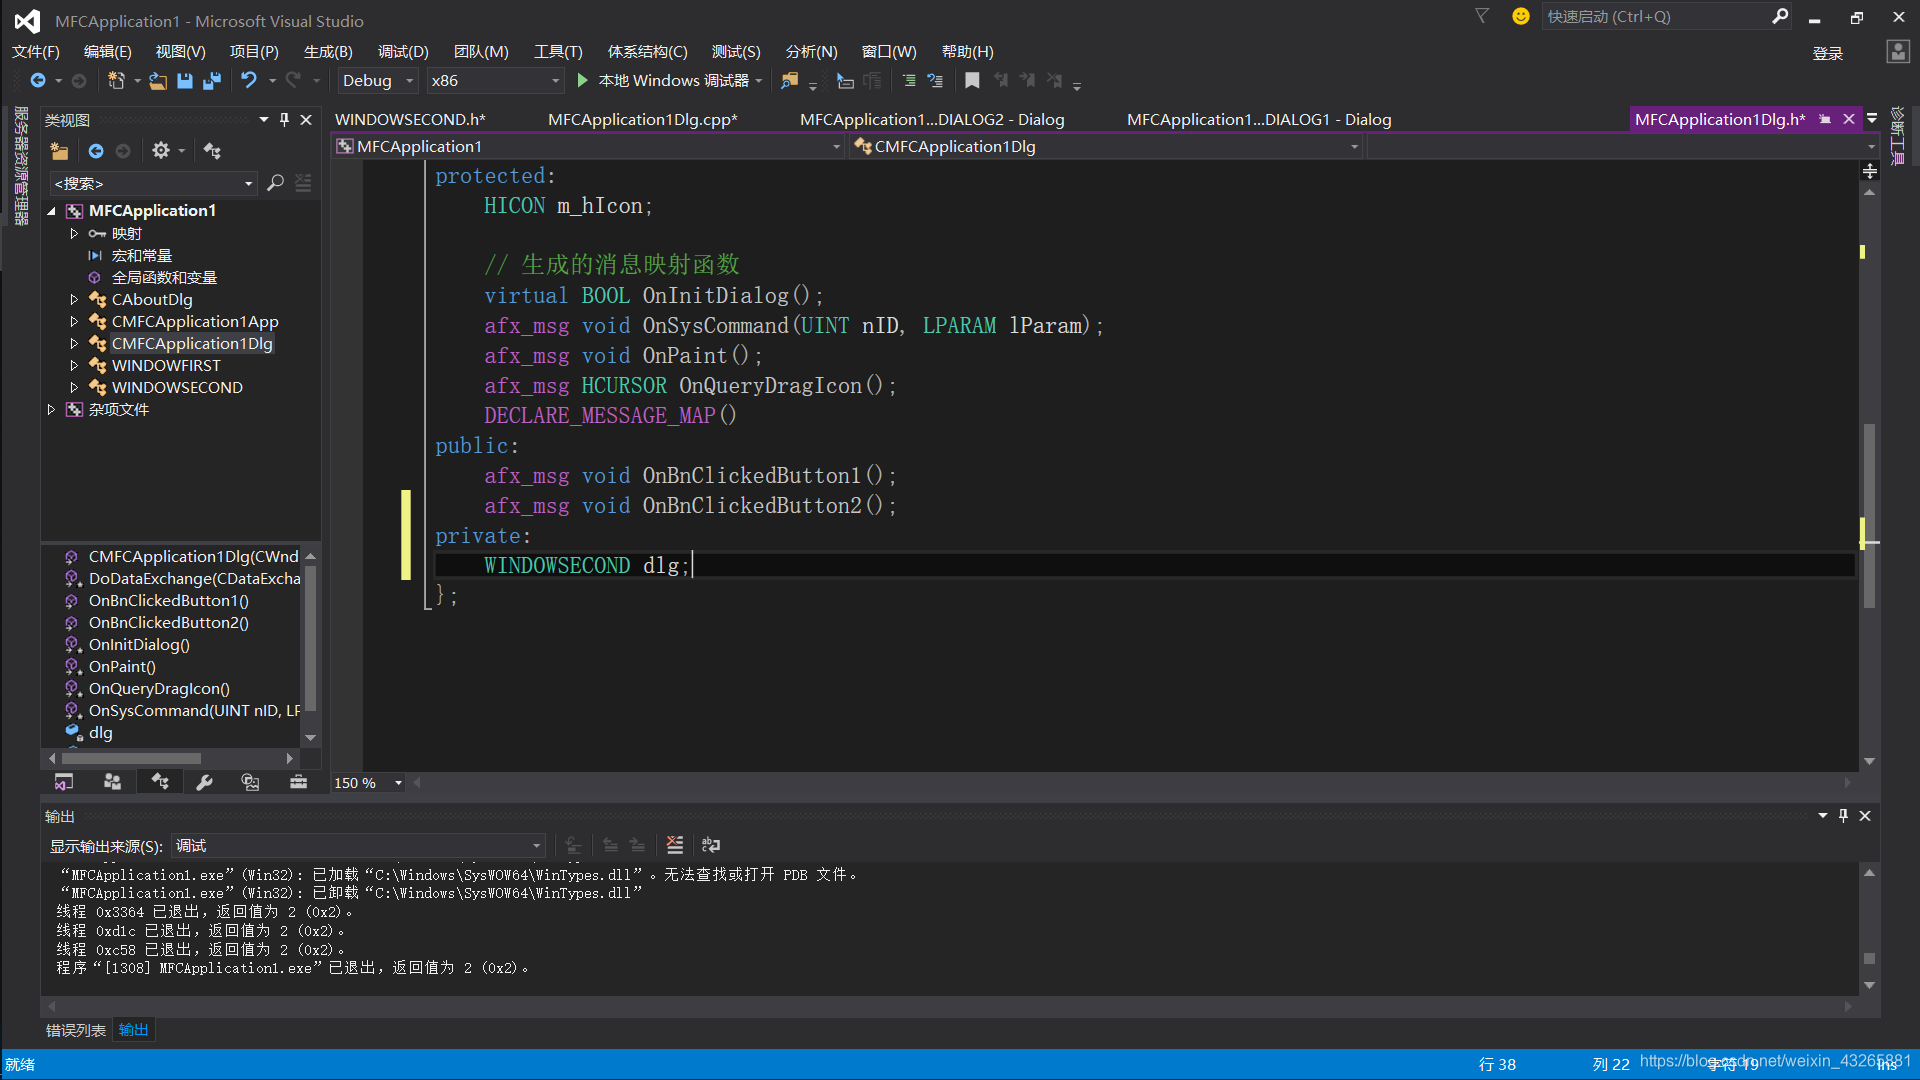
Task: Clear all output with the clear icon
Action: pyautogui.click(x=675, y=845)
